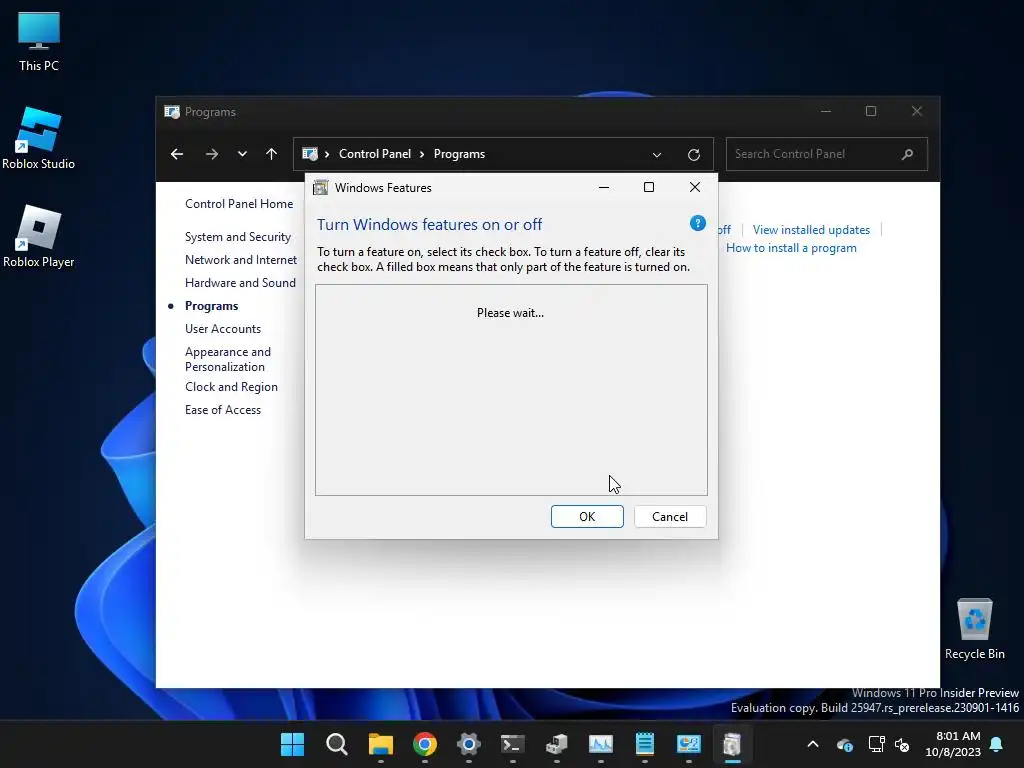Viewport: 1024px width, 768px height.
Task: Open Clock and Region category
Action: coord(231,387)
